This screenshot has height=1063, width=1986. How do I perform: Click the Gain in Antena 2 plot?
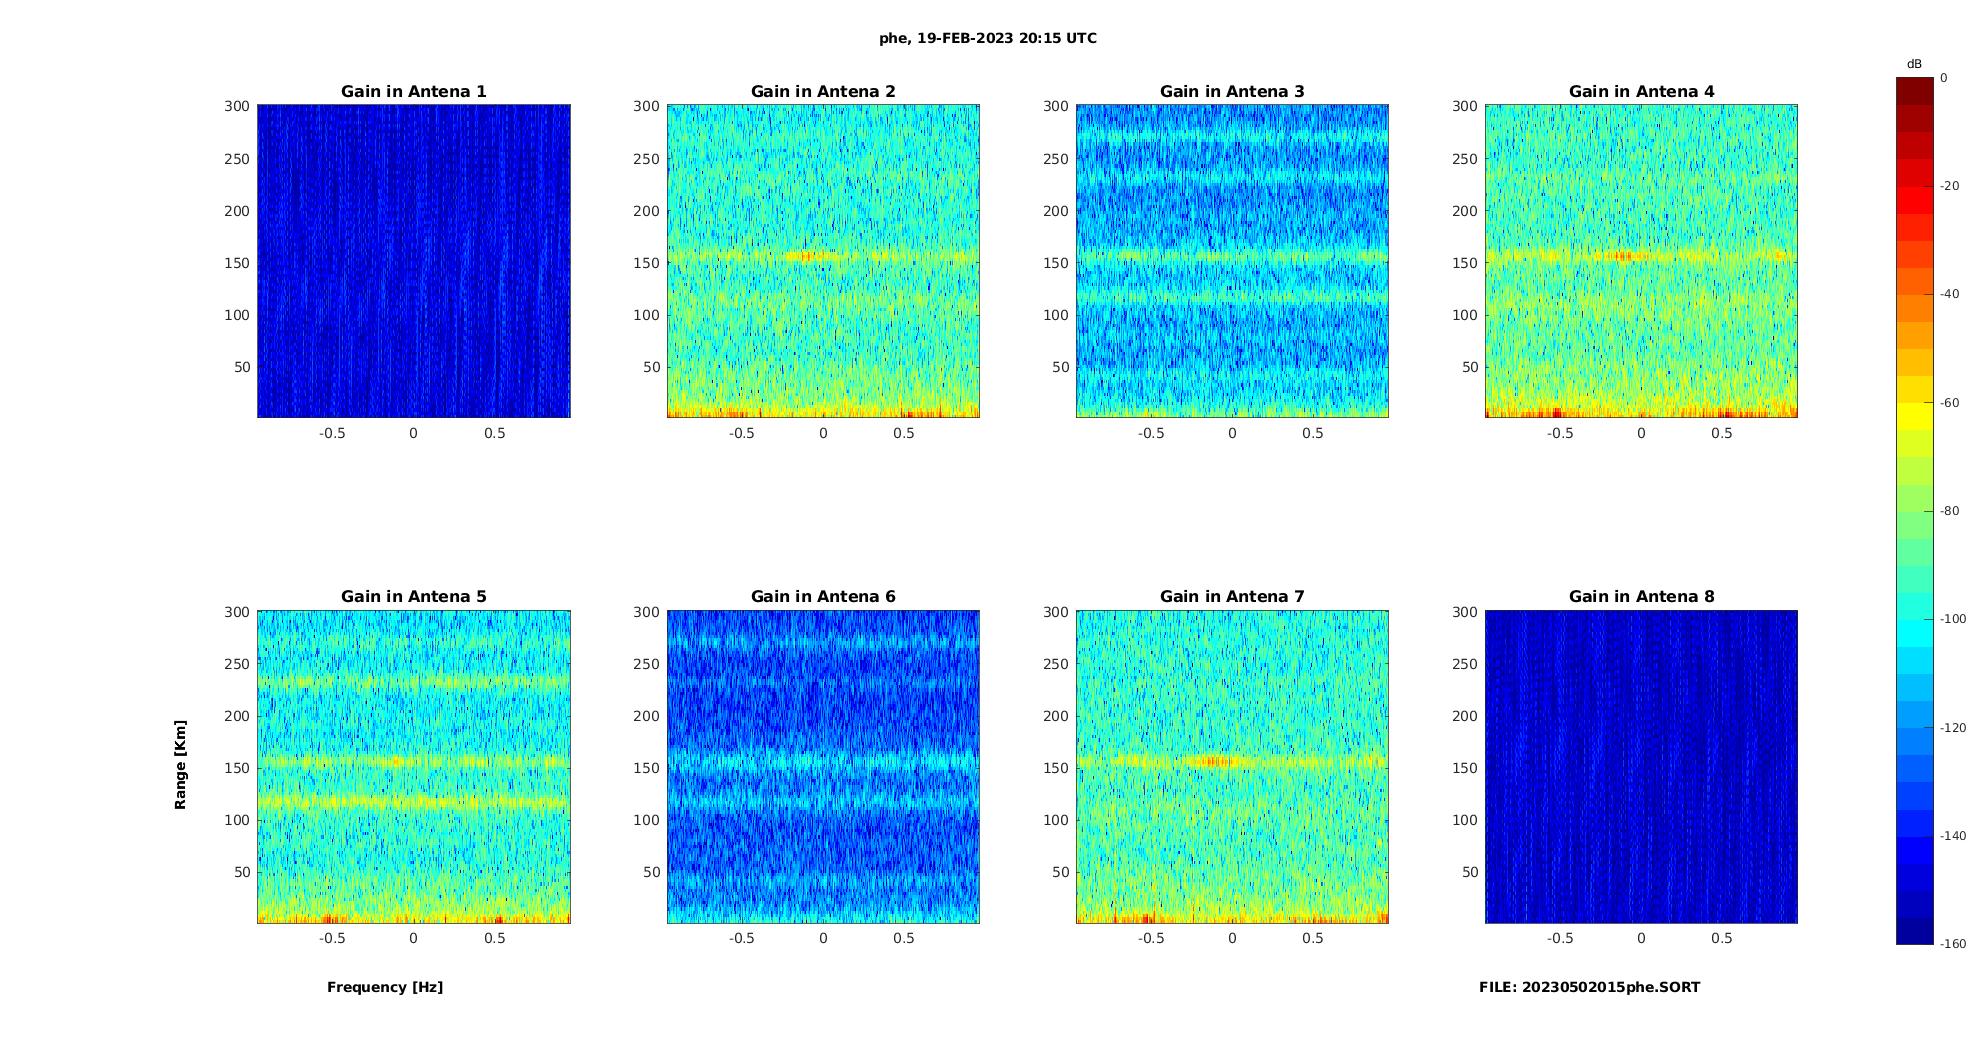[x=823, y=261]
